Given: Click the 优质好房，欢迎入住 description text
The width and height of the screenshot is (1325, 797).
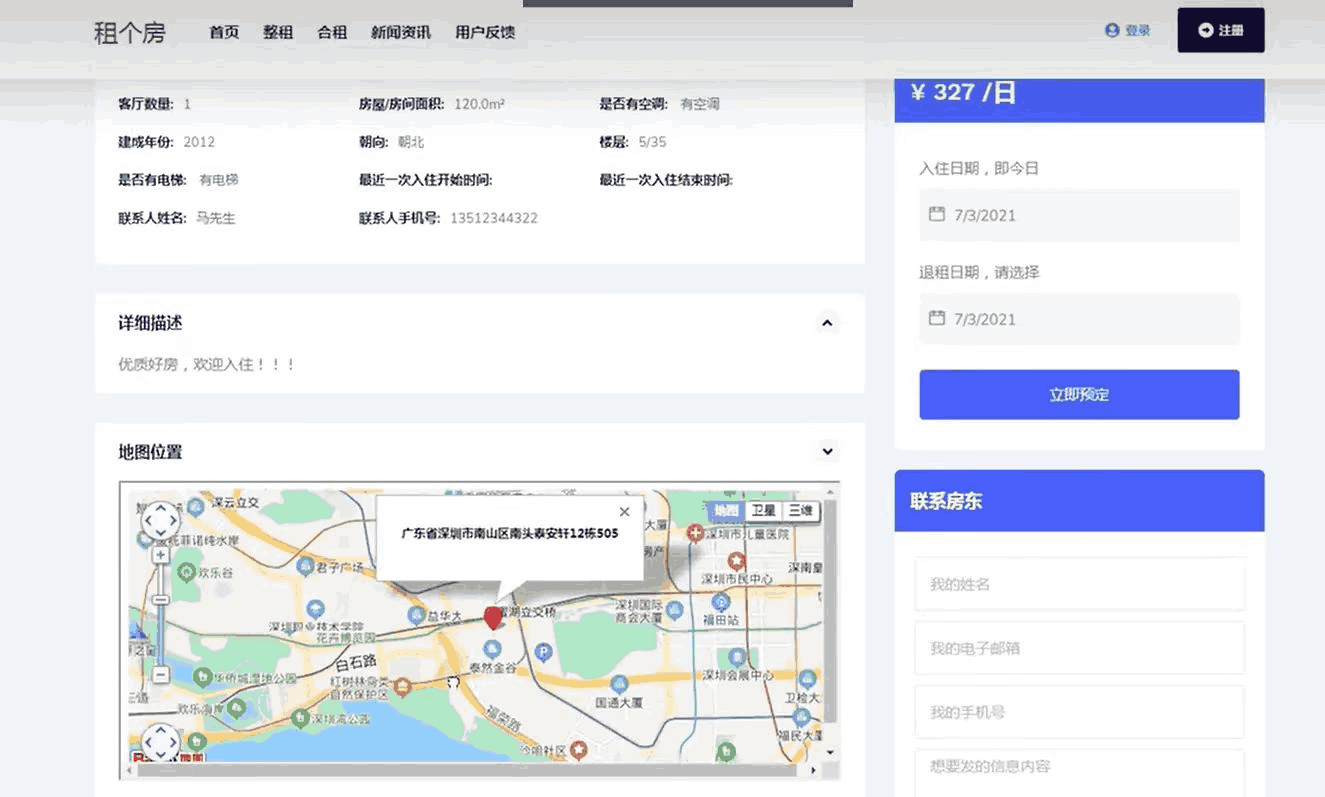Looking at the screenshot, I should [x=207, y=364].
